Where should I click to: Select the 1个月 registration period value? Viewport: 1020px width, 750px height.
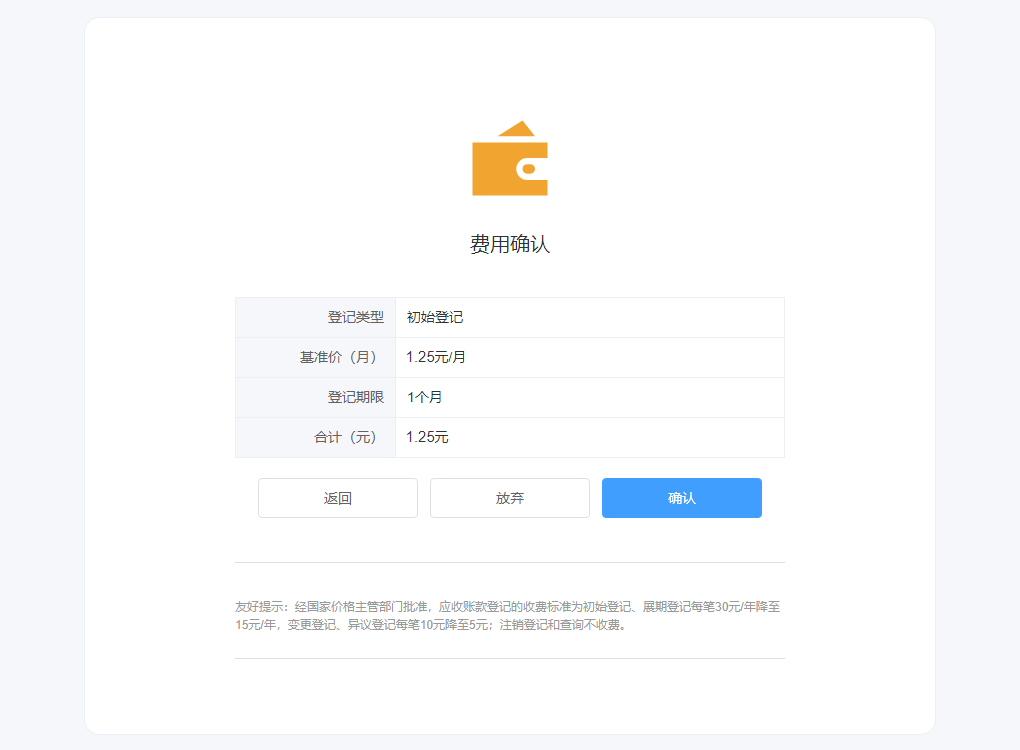tap(424, 397)
